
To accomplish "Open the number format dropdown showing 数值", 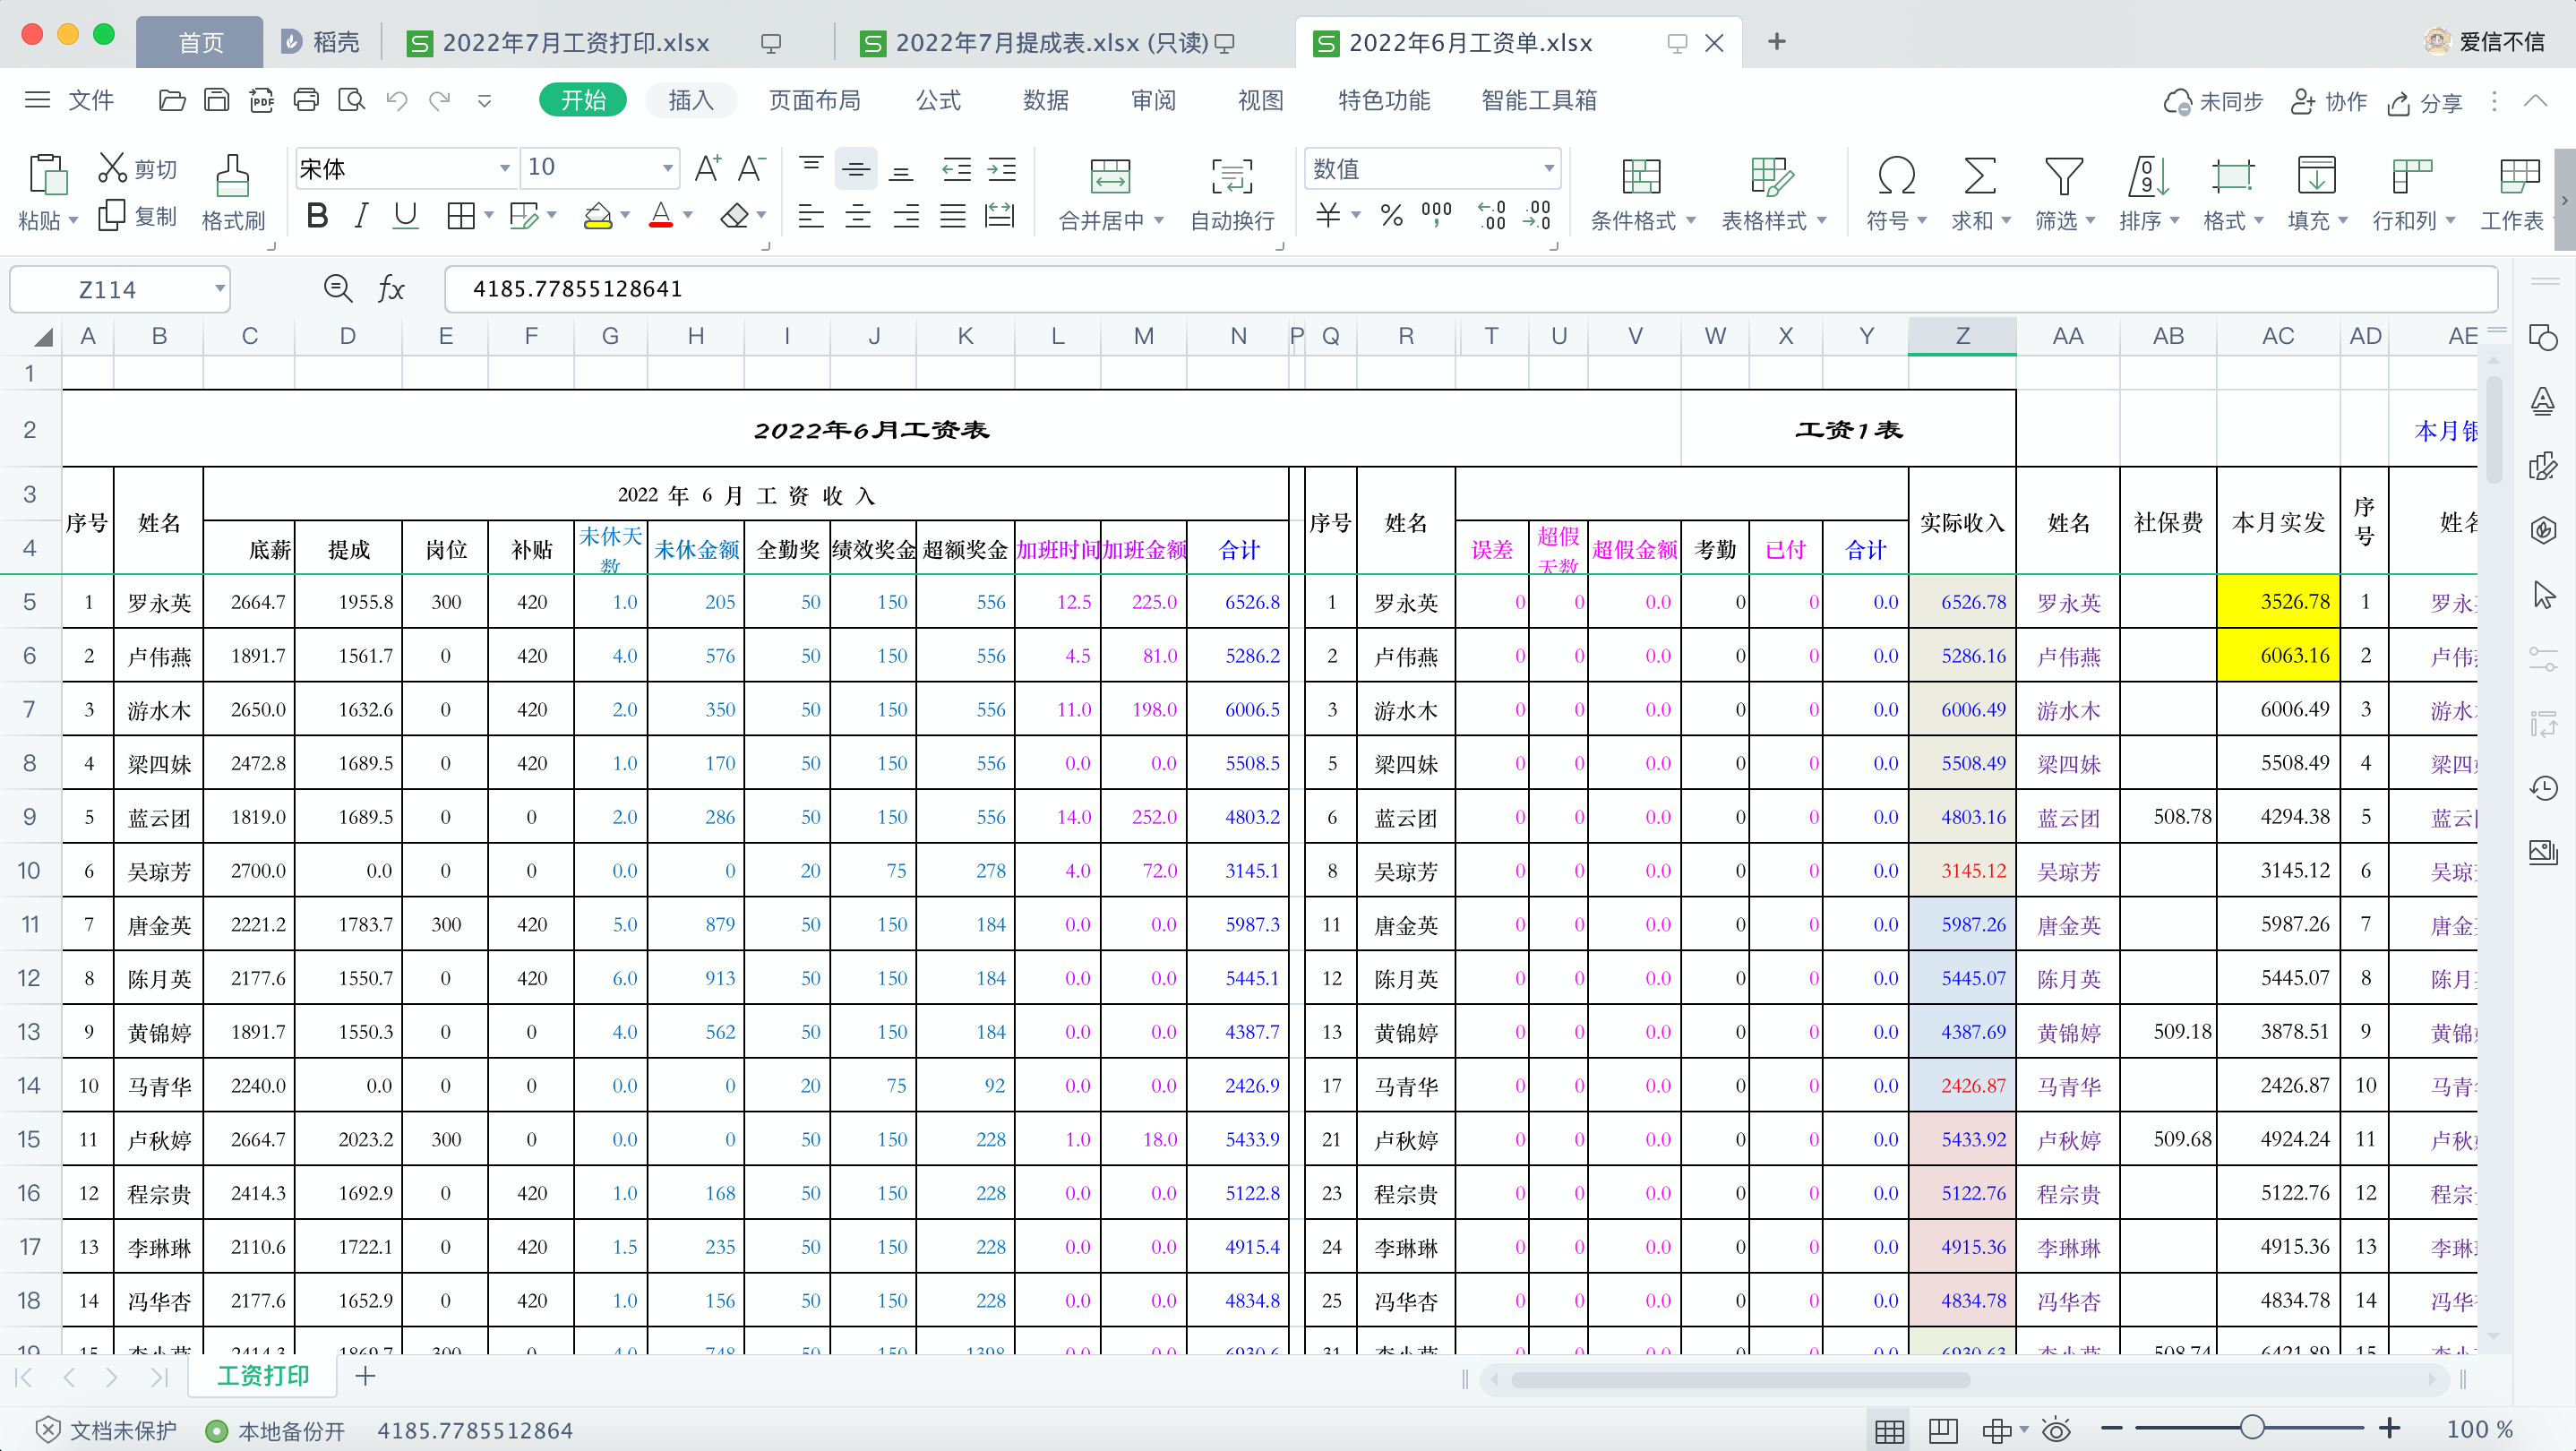I will [1548, 168].
